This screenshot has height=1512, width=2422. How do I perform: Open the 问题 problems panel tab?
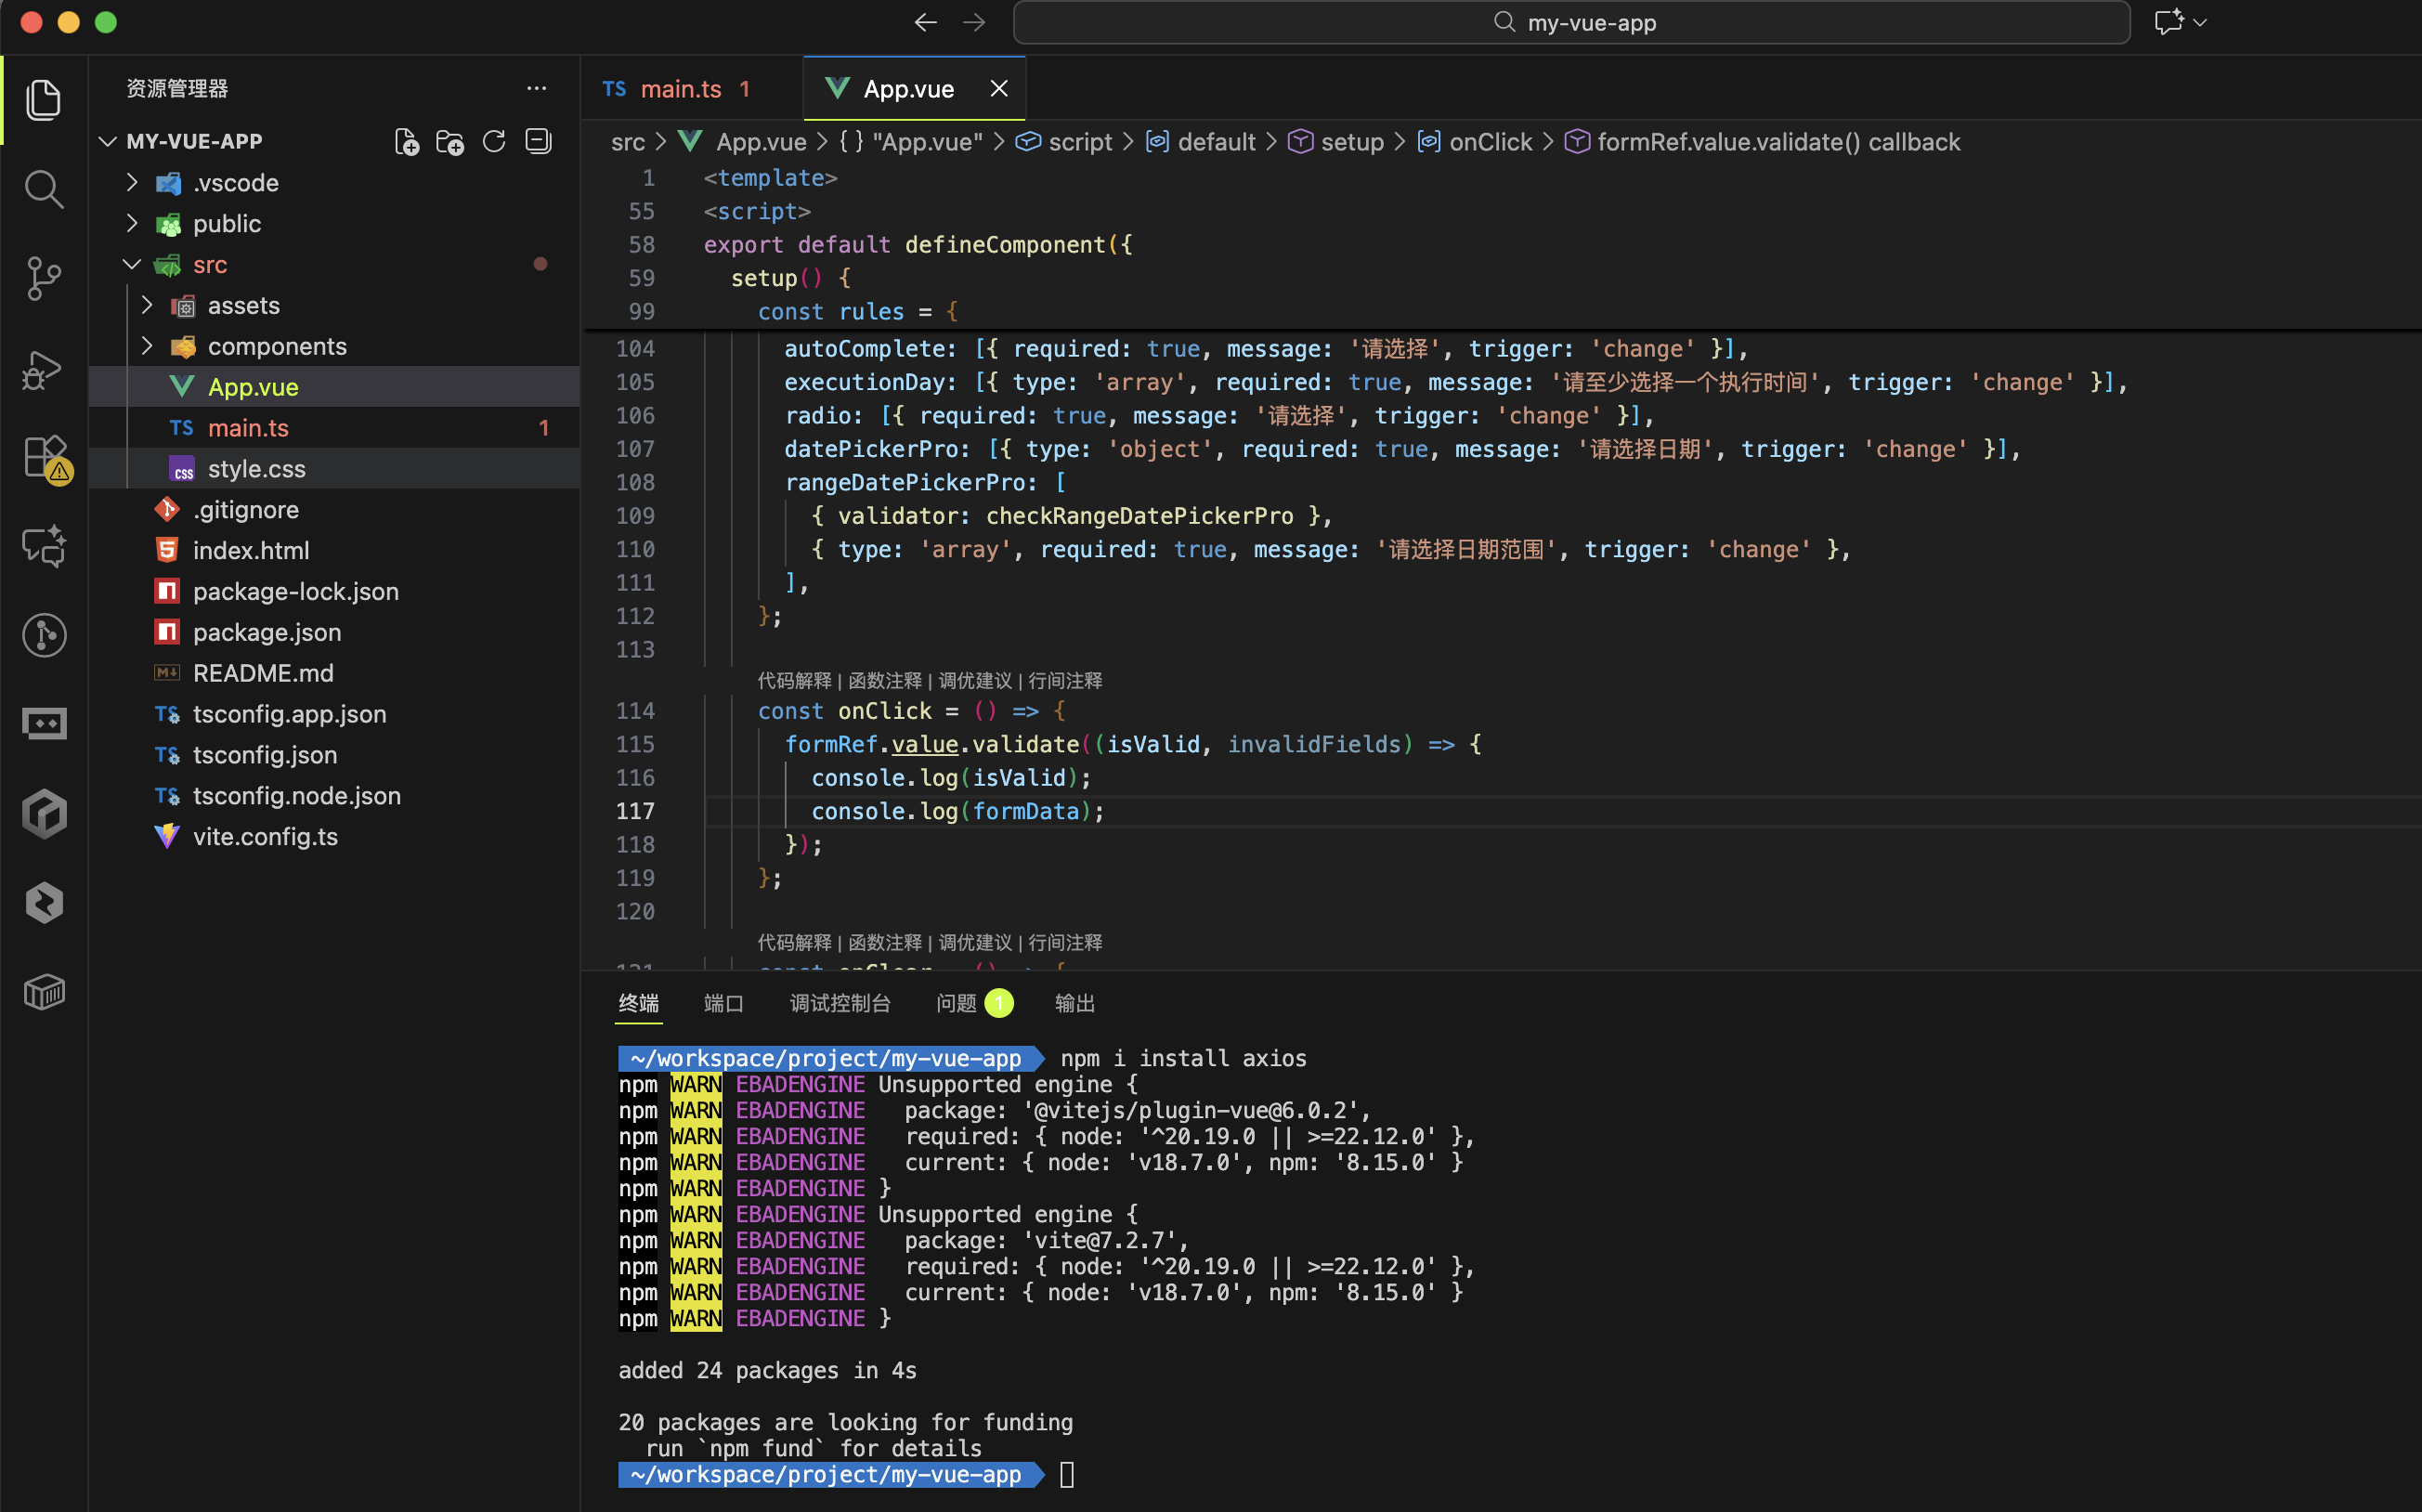pyautogui.click(x=956, y=1003)
